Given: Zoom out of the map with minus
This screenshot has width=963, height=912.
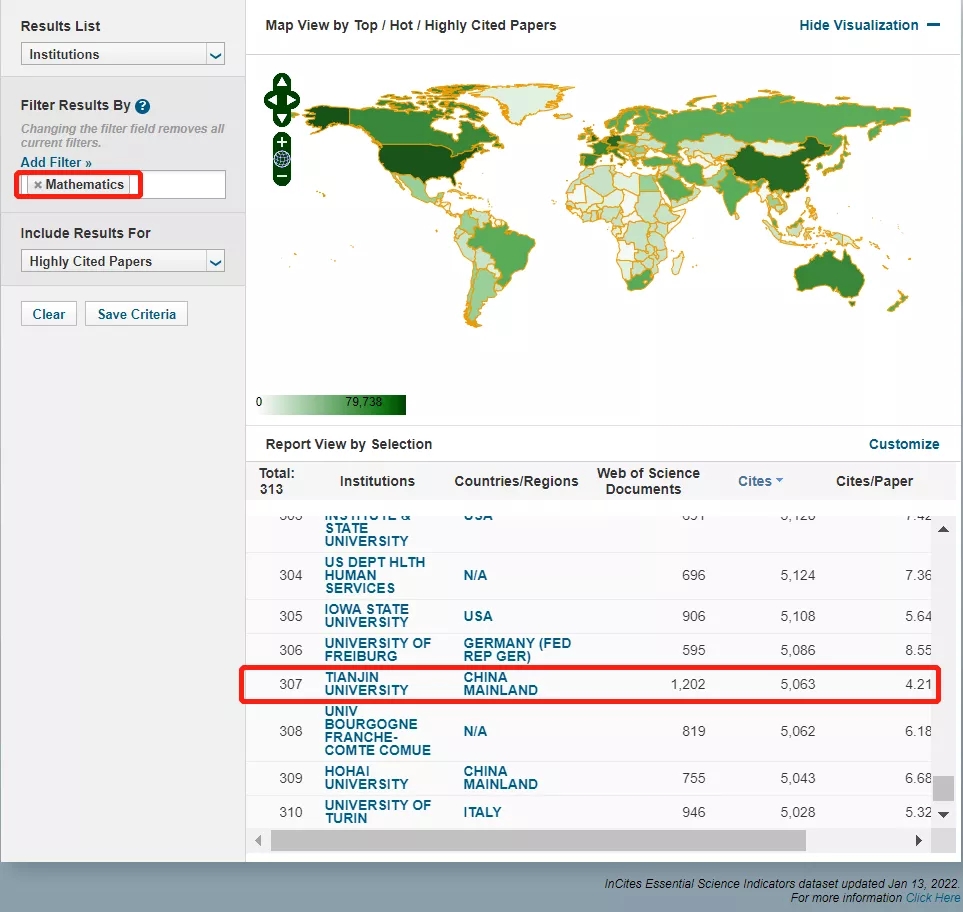Looking at the screenshot, I should (x=282, y=176).
